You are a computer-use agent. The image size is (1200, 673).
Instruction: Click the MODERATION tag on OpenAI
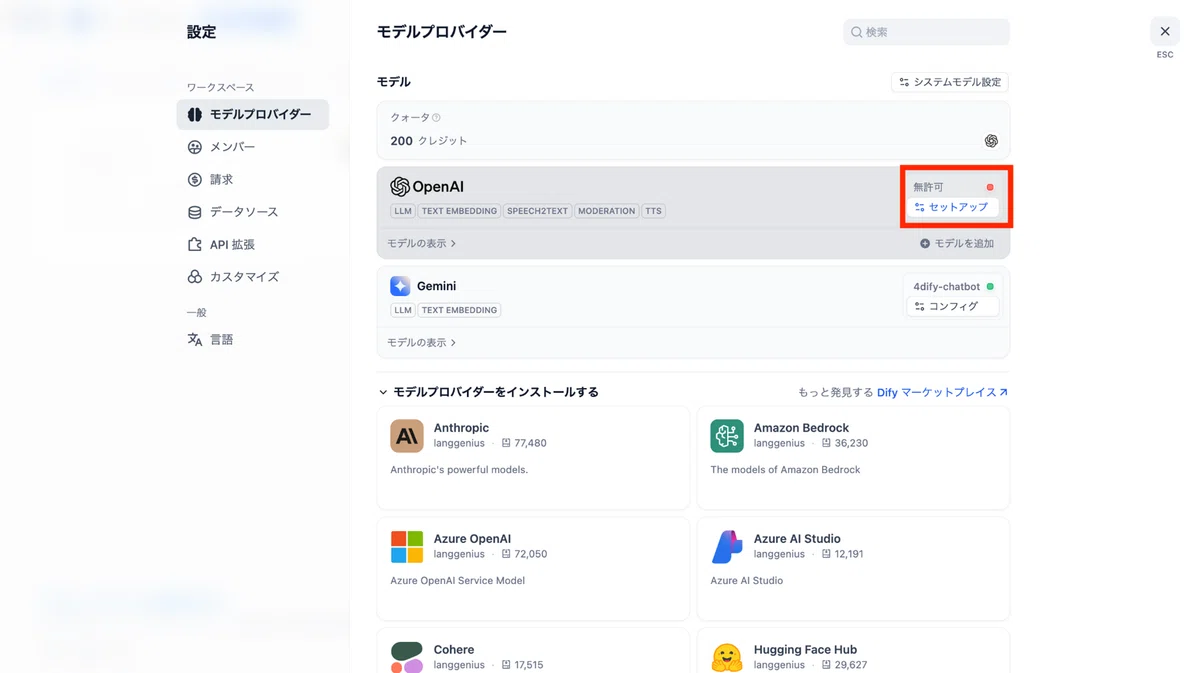point(606,211)
